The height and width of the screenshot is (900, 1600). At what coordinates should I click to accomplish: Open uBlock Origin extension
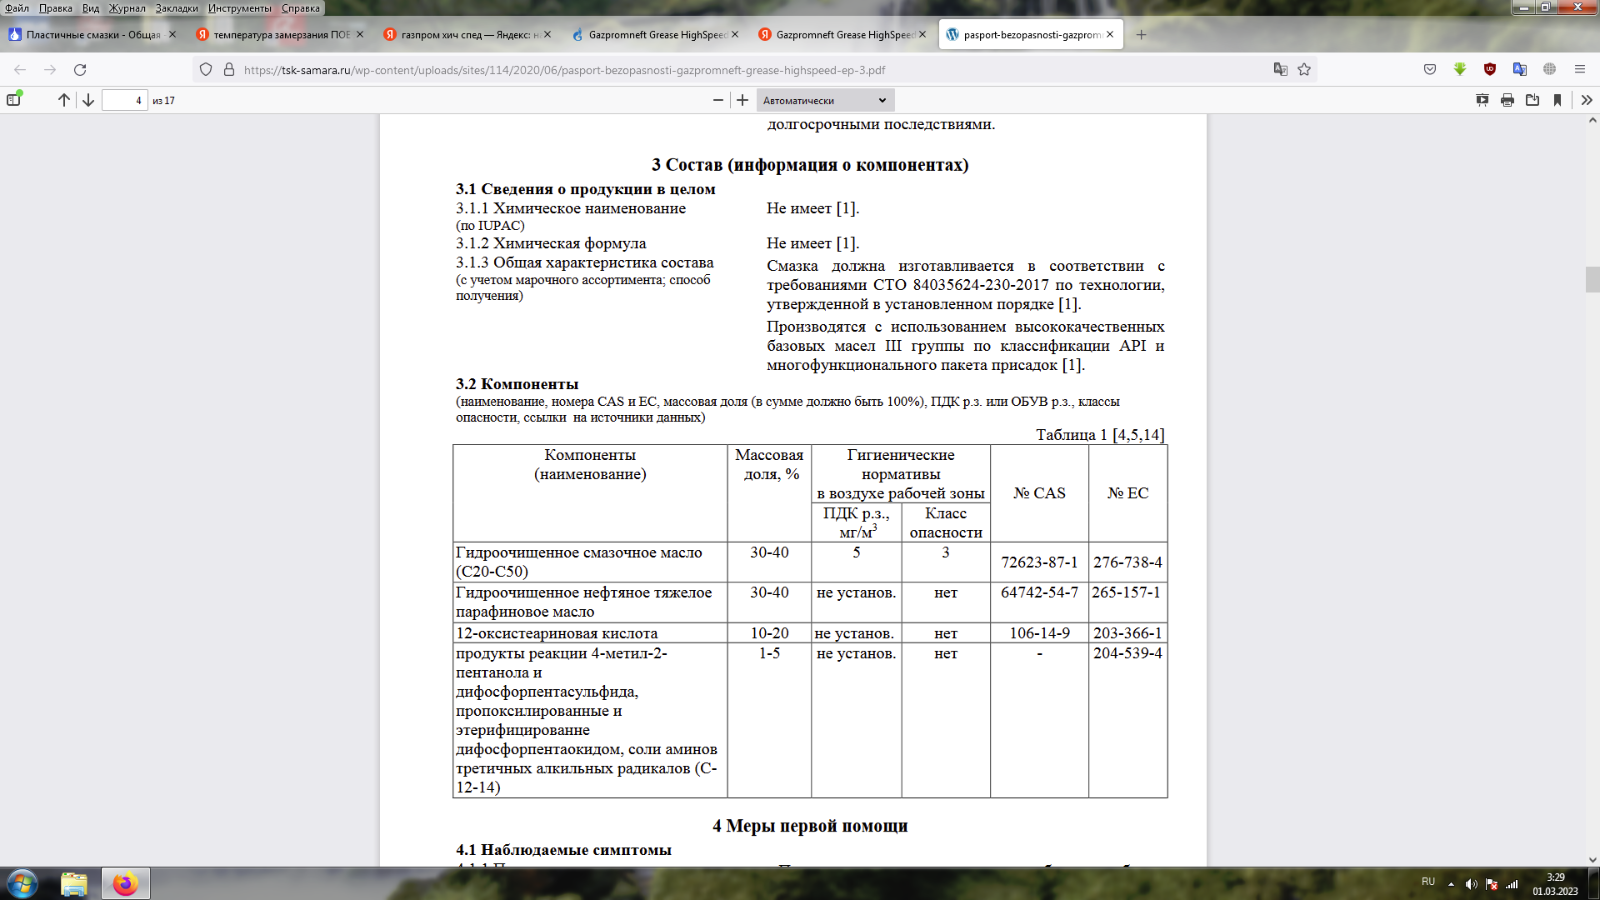pyautogui.click(x=1490, y=70)
